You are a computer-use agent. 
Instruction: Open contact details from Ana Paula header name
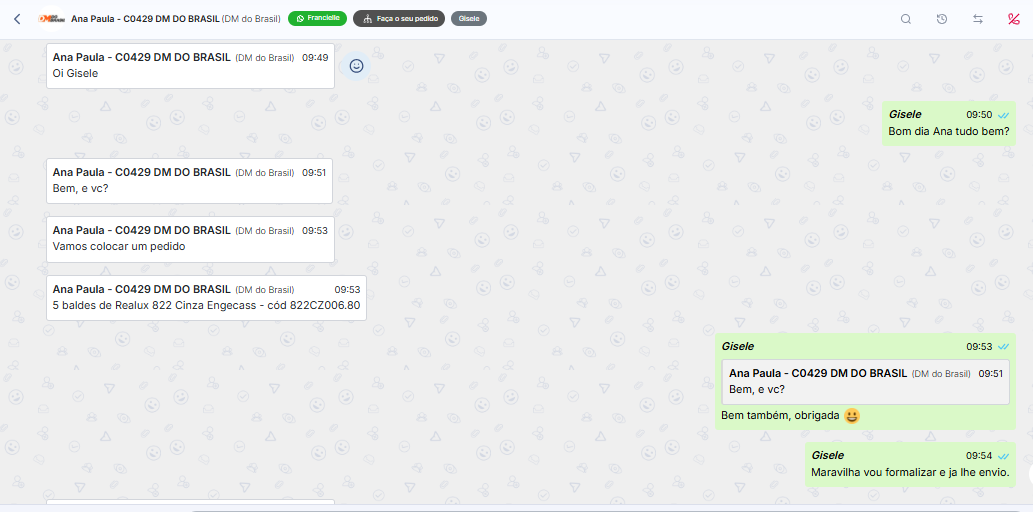click(x=145, y=19)
